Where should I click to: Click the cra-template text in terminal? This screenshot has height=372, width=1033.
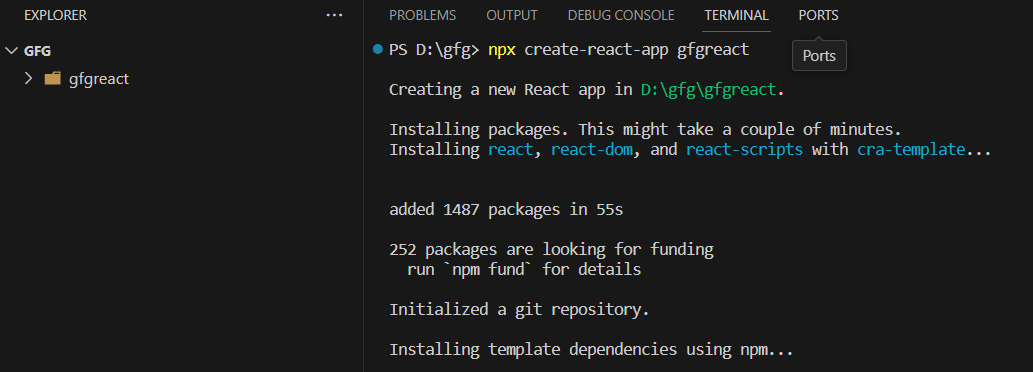click(x=911, y=149)
